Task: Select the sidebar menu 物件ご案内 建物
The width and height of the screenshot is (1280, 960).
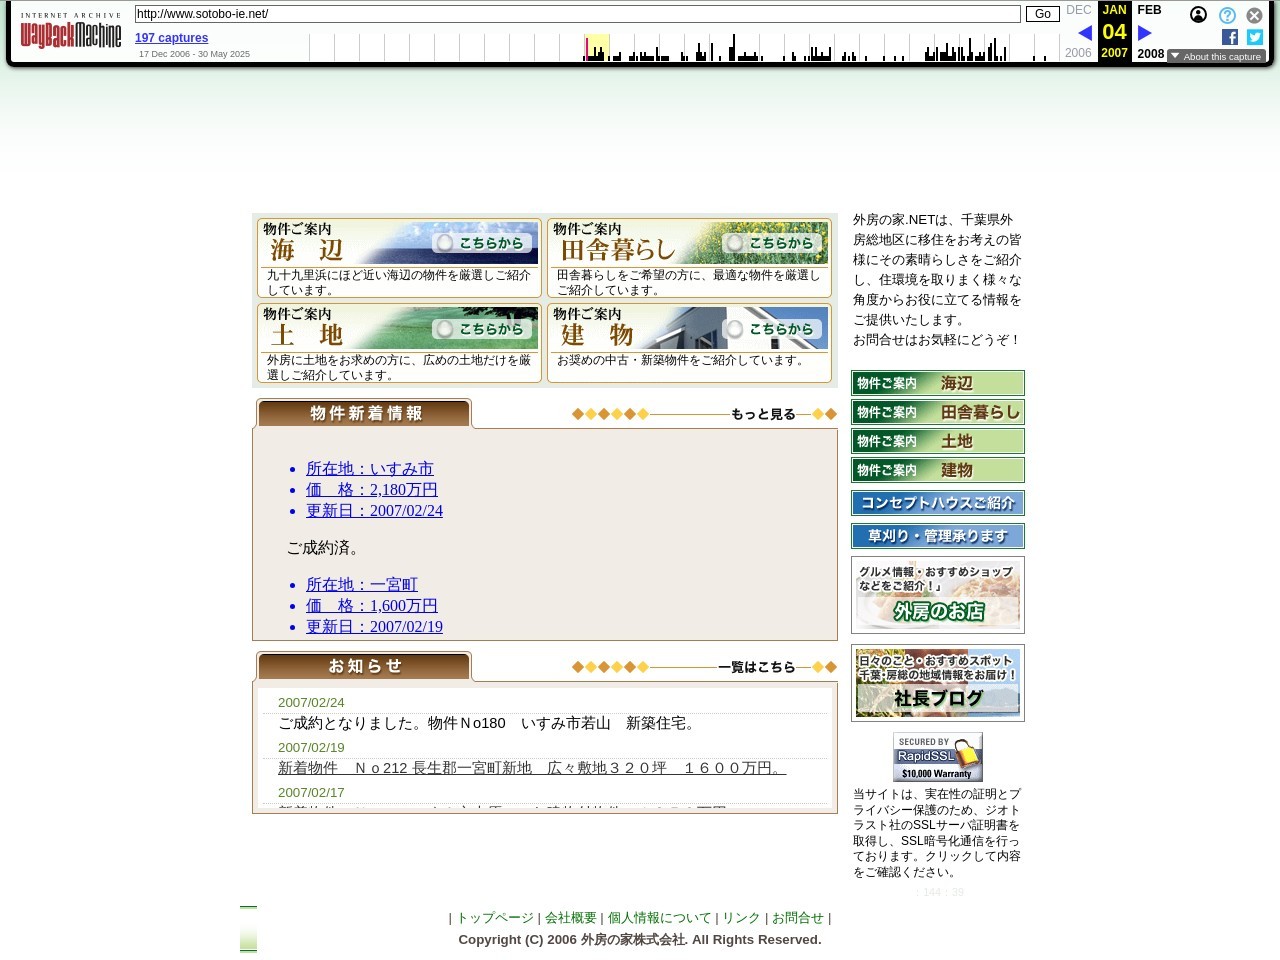Action: pyautogui.click(x=938, y=470)
